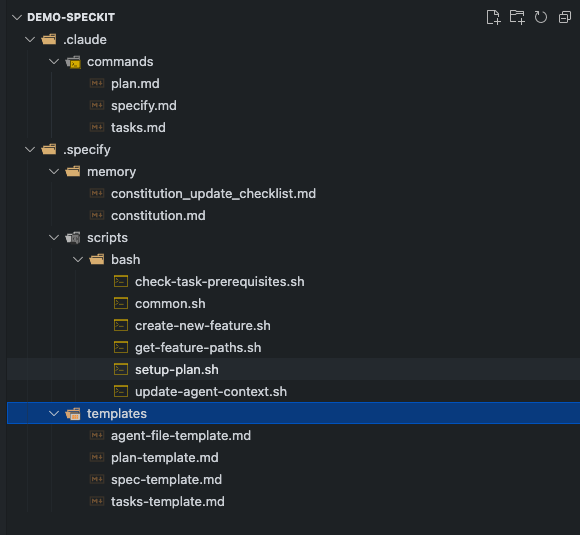Screen dimensions: 580x535
Task: Select the .claude folder label
Action: point(85,40)
